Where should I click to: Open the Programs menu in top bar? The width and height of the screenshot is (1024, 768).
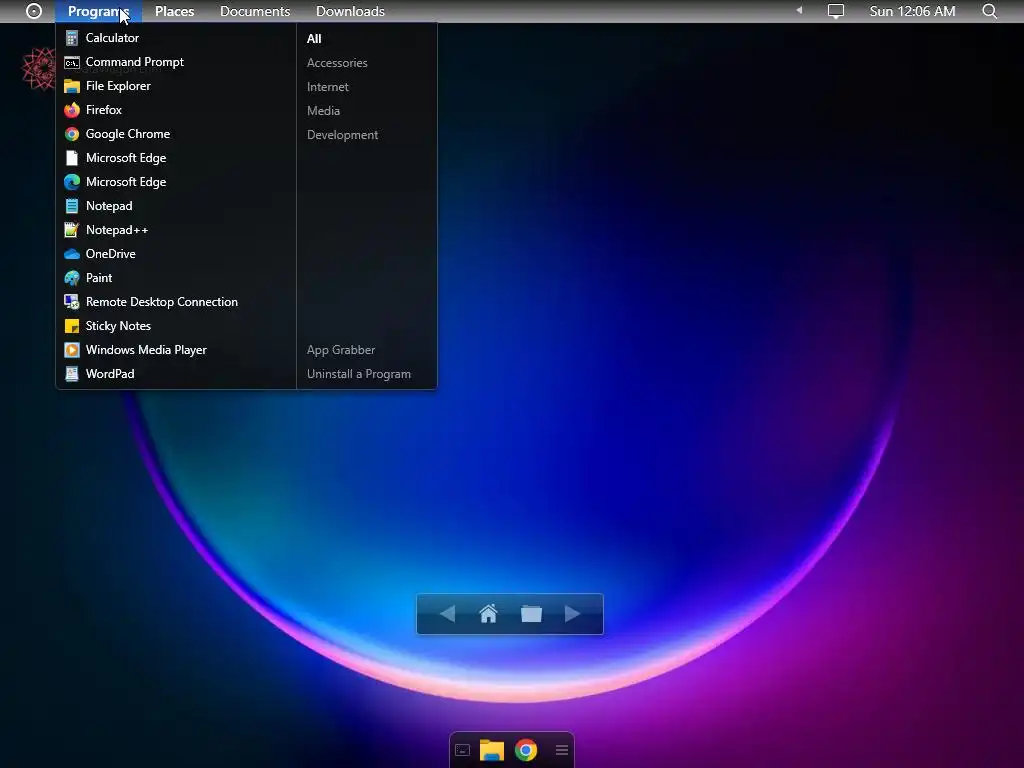tap(99, 11)
